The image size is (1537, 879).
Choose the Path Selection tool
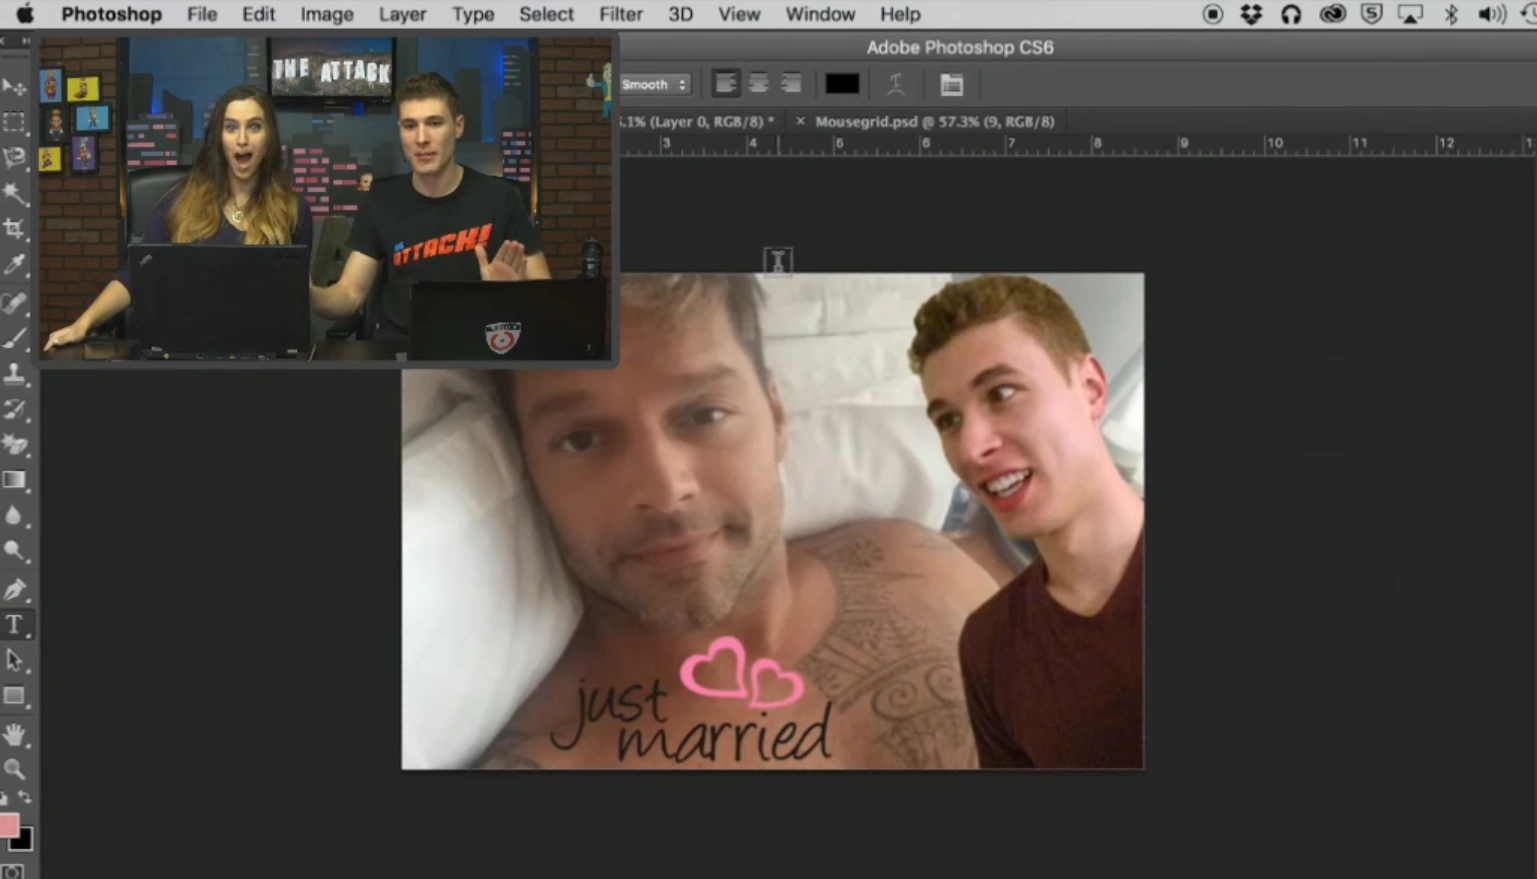(14, 660)
